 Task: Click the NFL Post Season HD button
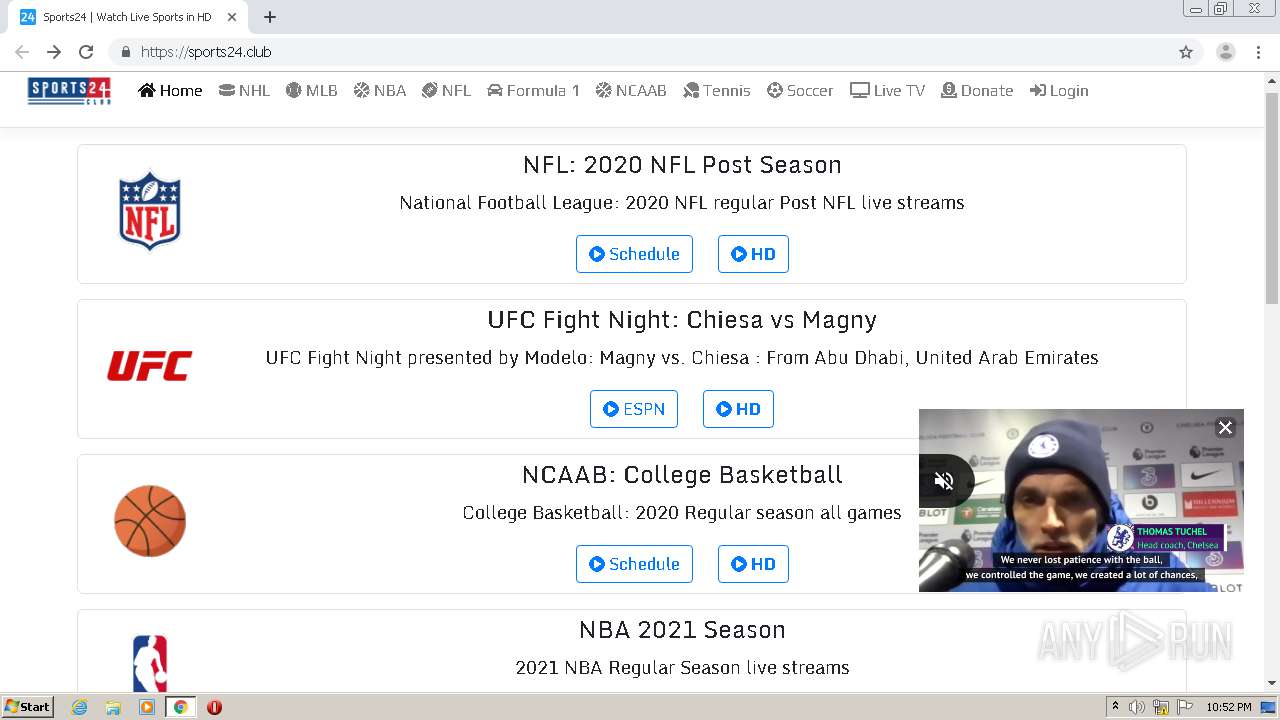pos(753,254)
